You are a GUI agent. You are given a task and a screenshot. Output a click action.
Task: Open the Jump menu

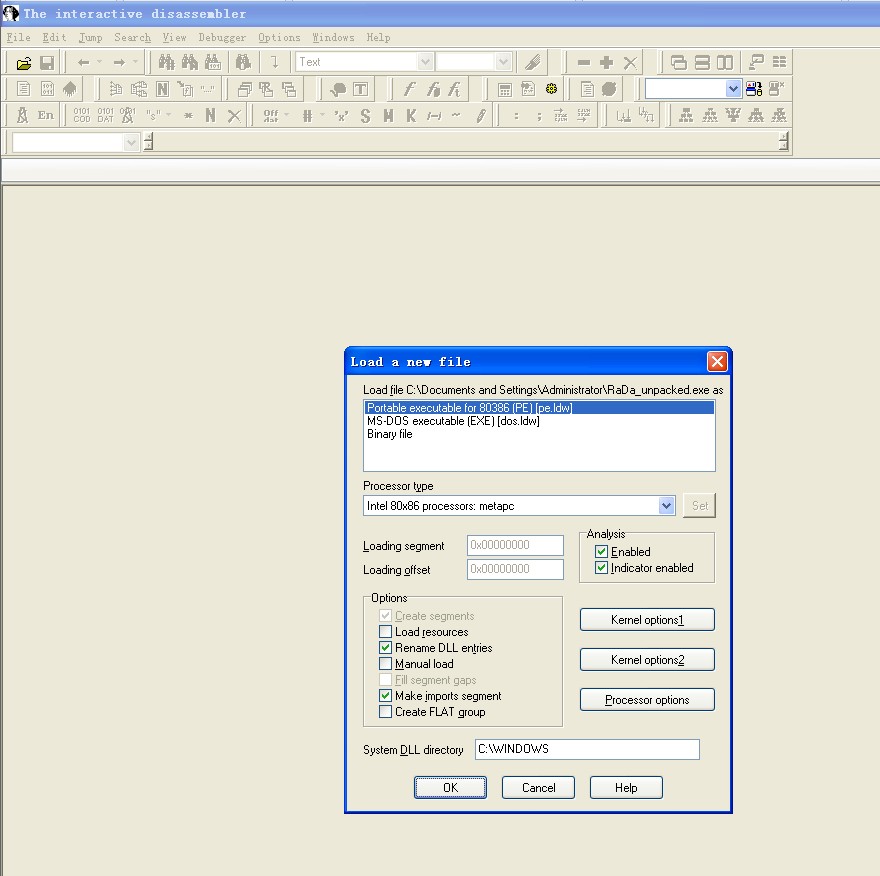pos(90,38)
